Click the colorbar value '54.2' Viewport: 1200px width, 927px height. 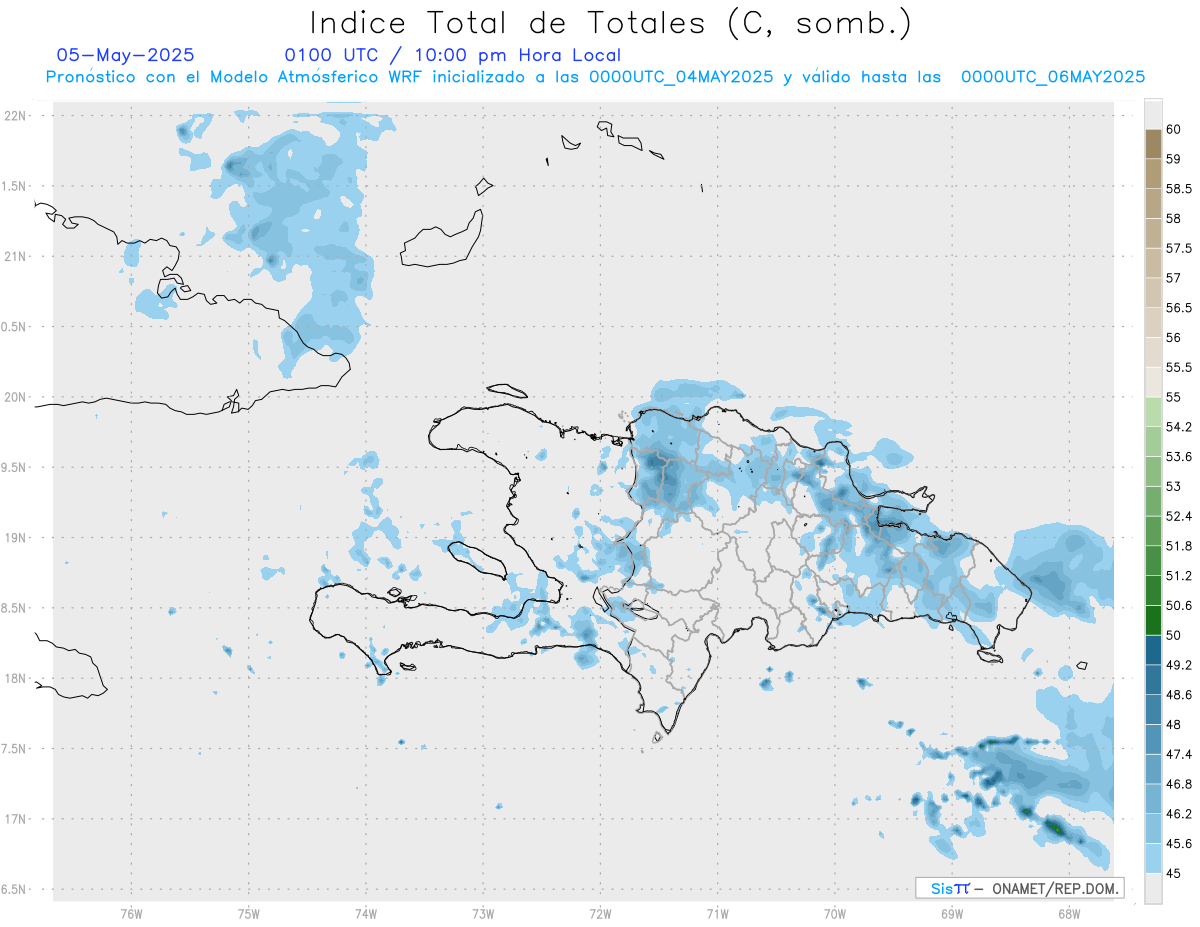1179,427
